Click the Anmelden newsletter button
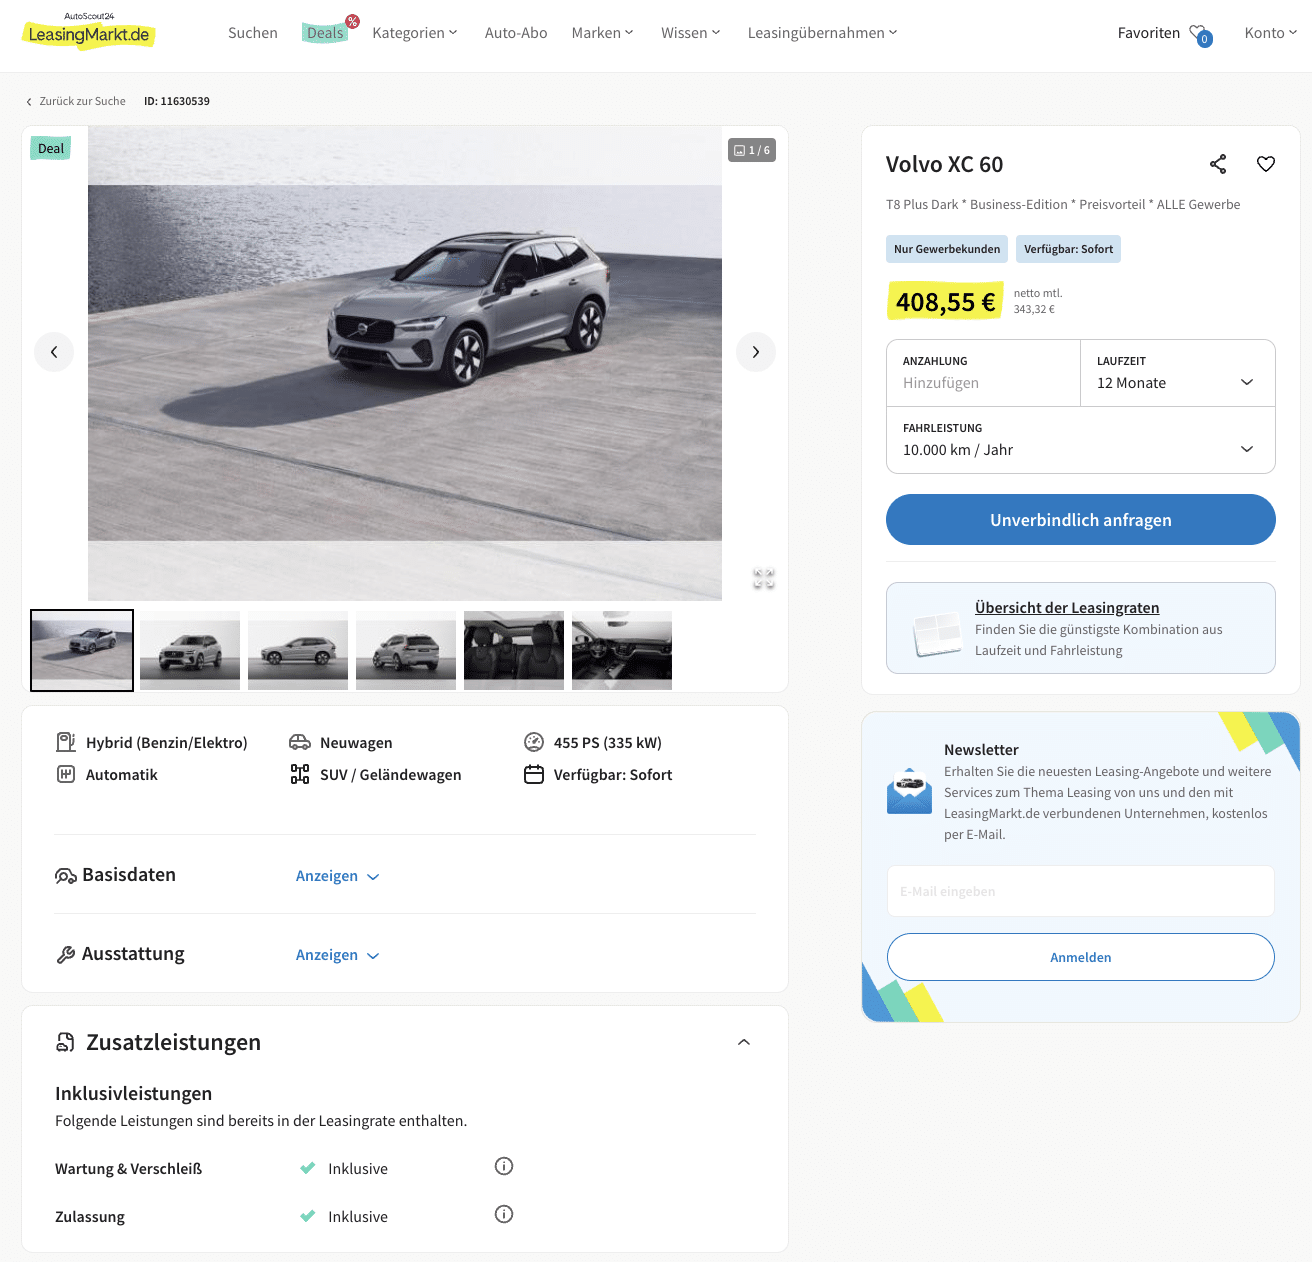This screenshot has height=1262, width=1312. pos(1080,957)
